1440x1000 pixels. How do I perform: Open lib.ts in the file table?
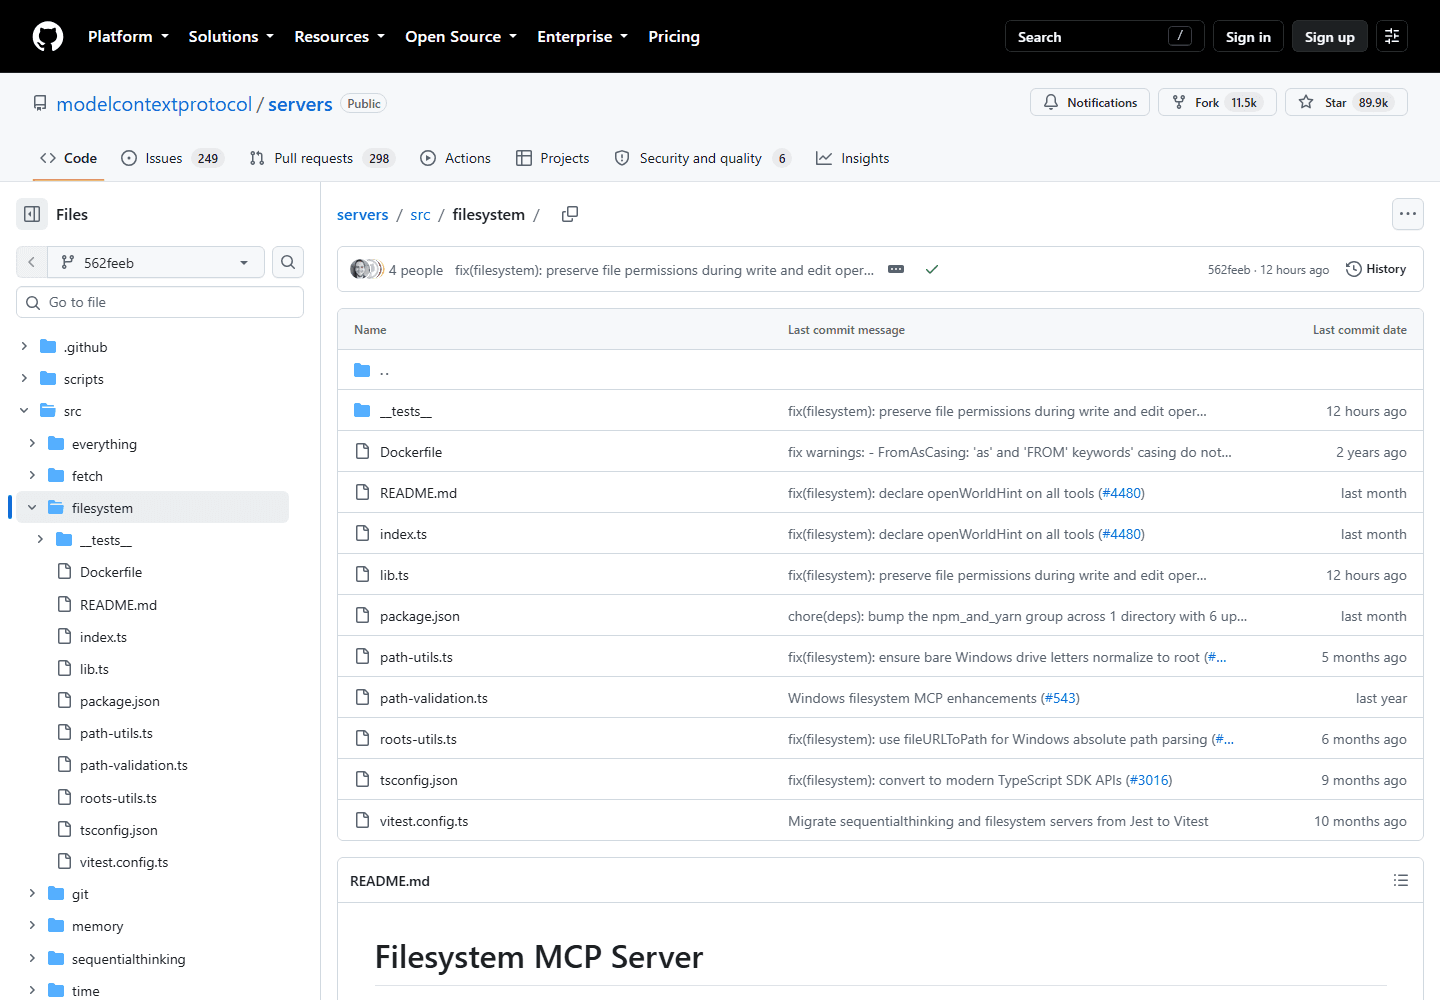[394, 575]
